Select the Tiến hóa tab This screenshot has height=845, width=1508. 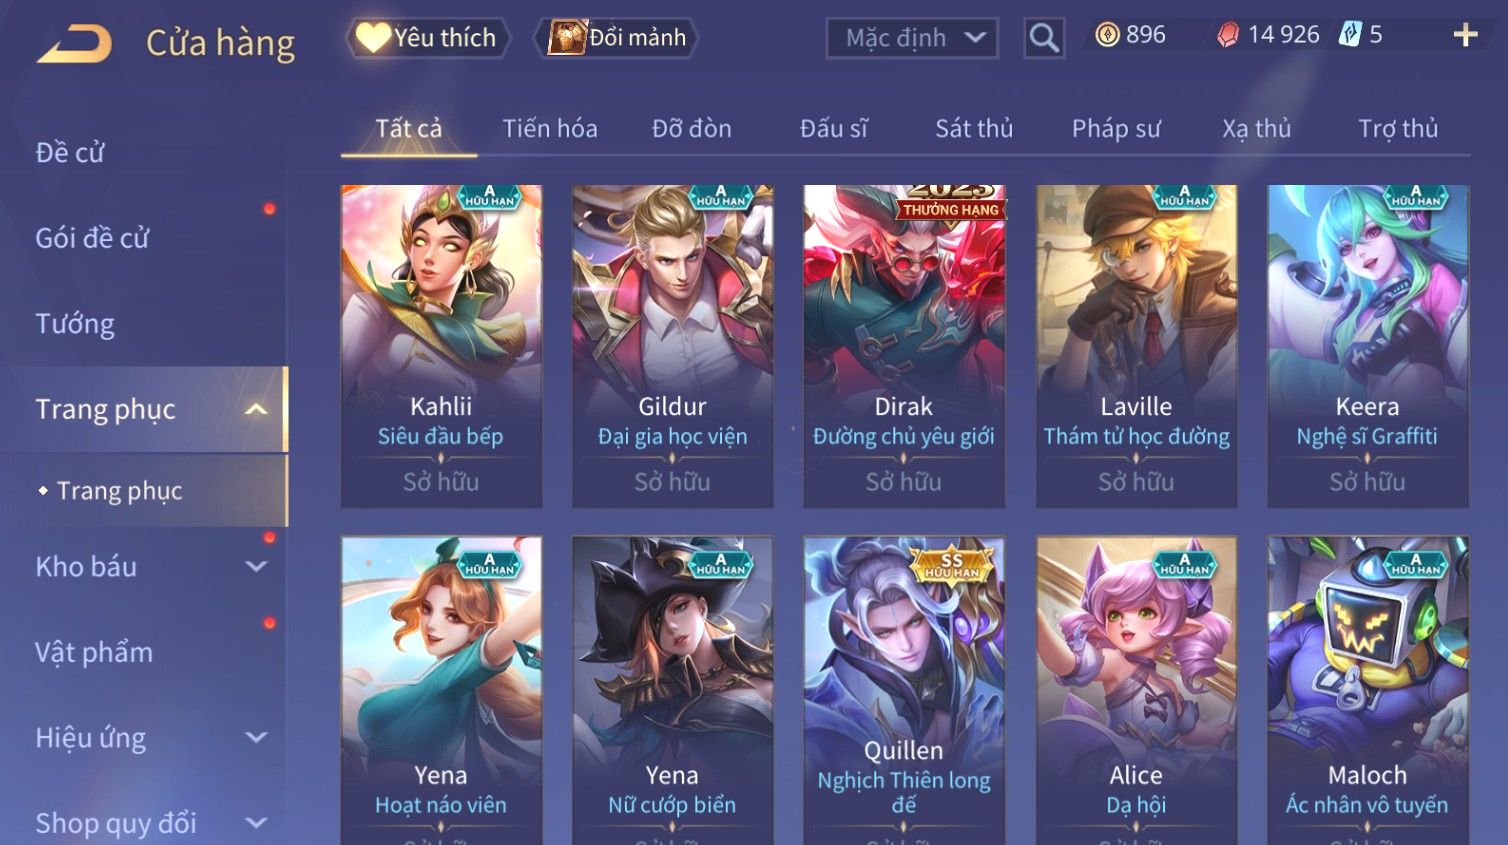pyautogui.click(x=550, y=129)
